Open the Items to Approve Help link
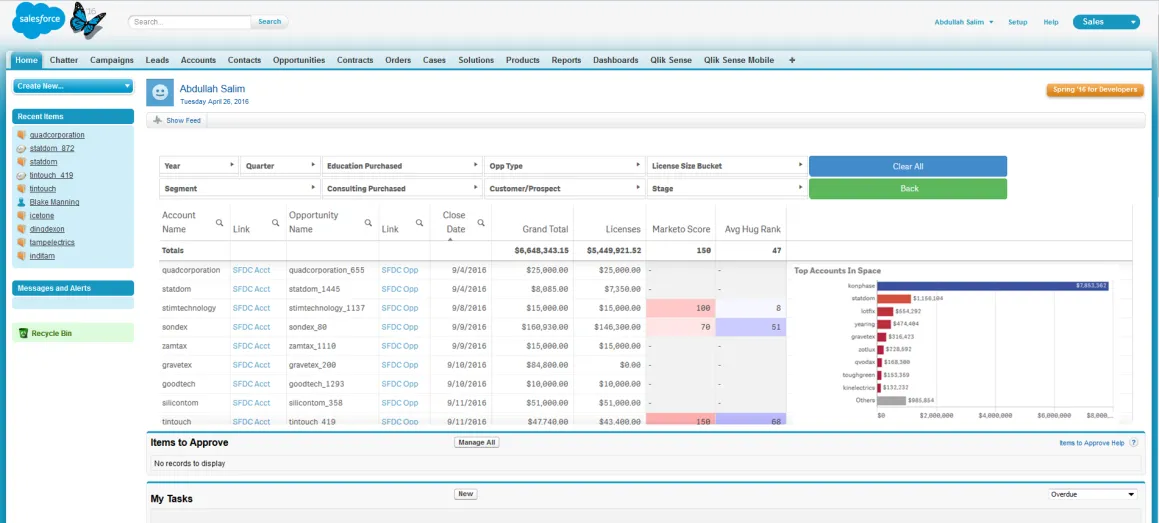 point(1092,443)
